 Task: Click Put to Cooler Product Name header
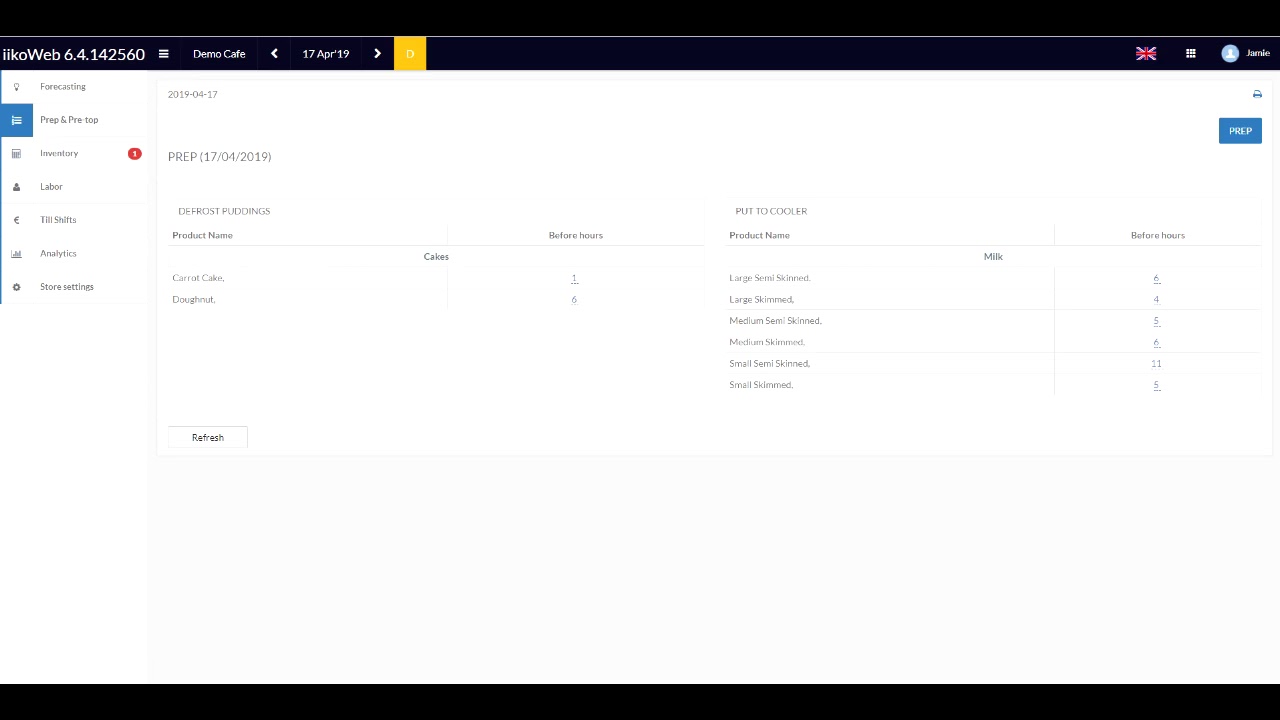point(759,235)
